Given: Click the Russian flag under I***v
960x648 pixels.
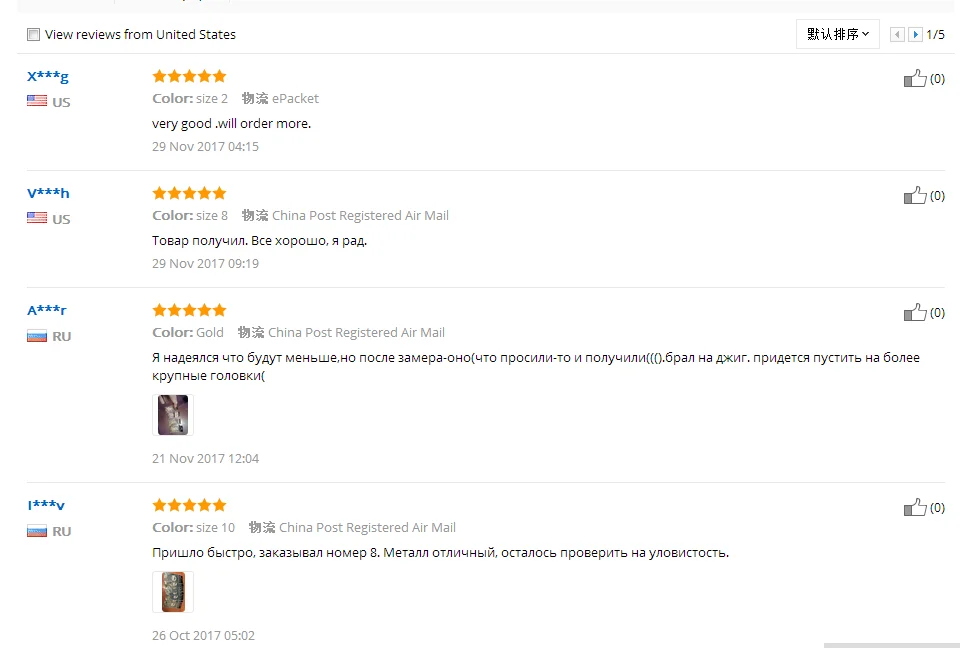Looking at the screenshot, I should coord(37,531).
